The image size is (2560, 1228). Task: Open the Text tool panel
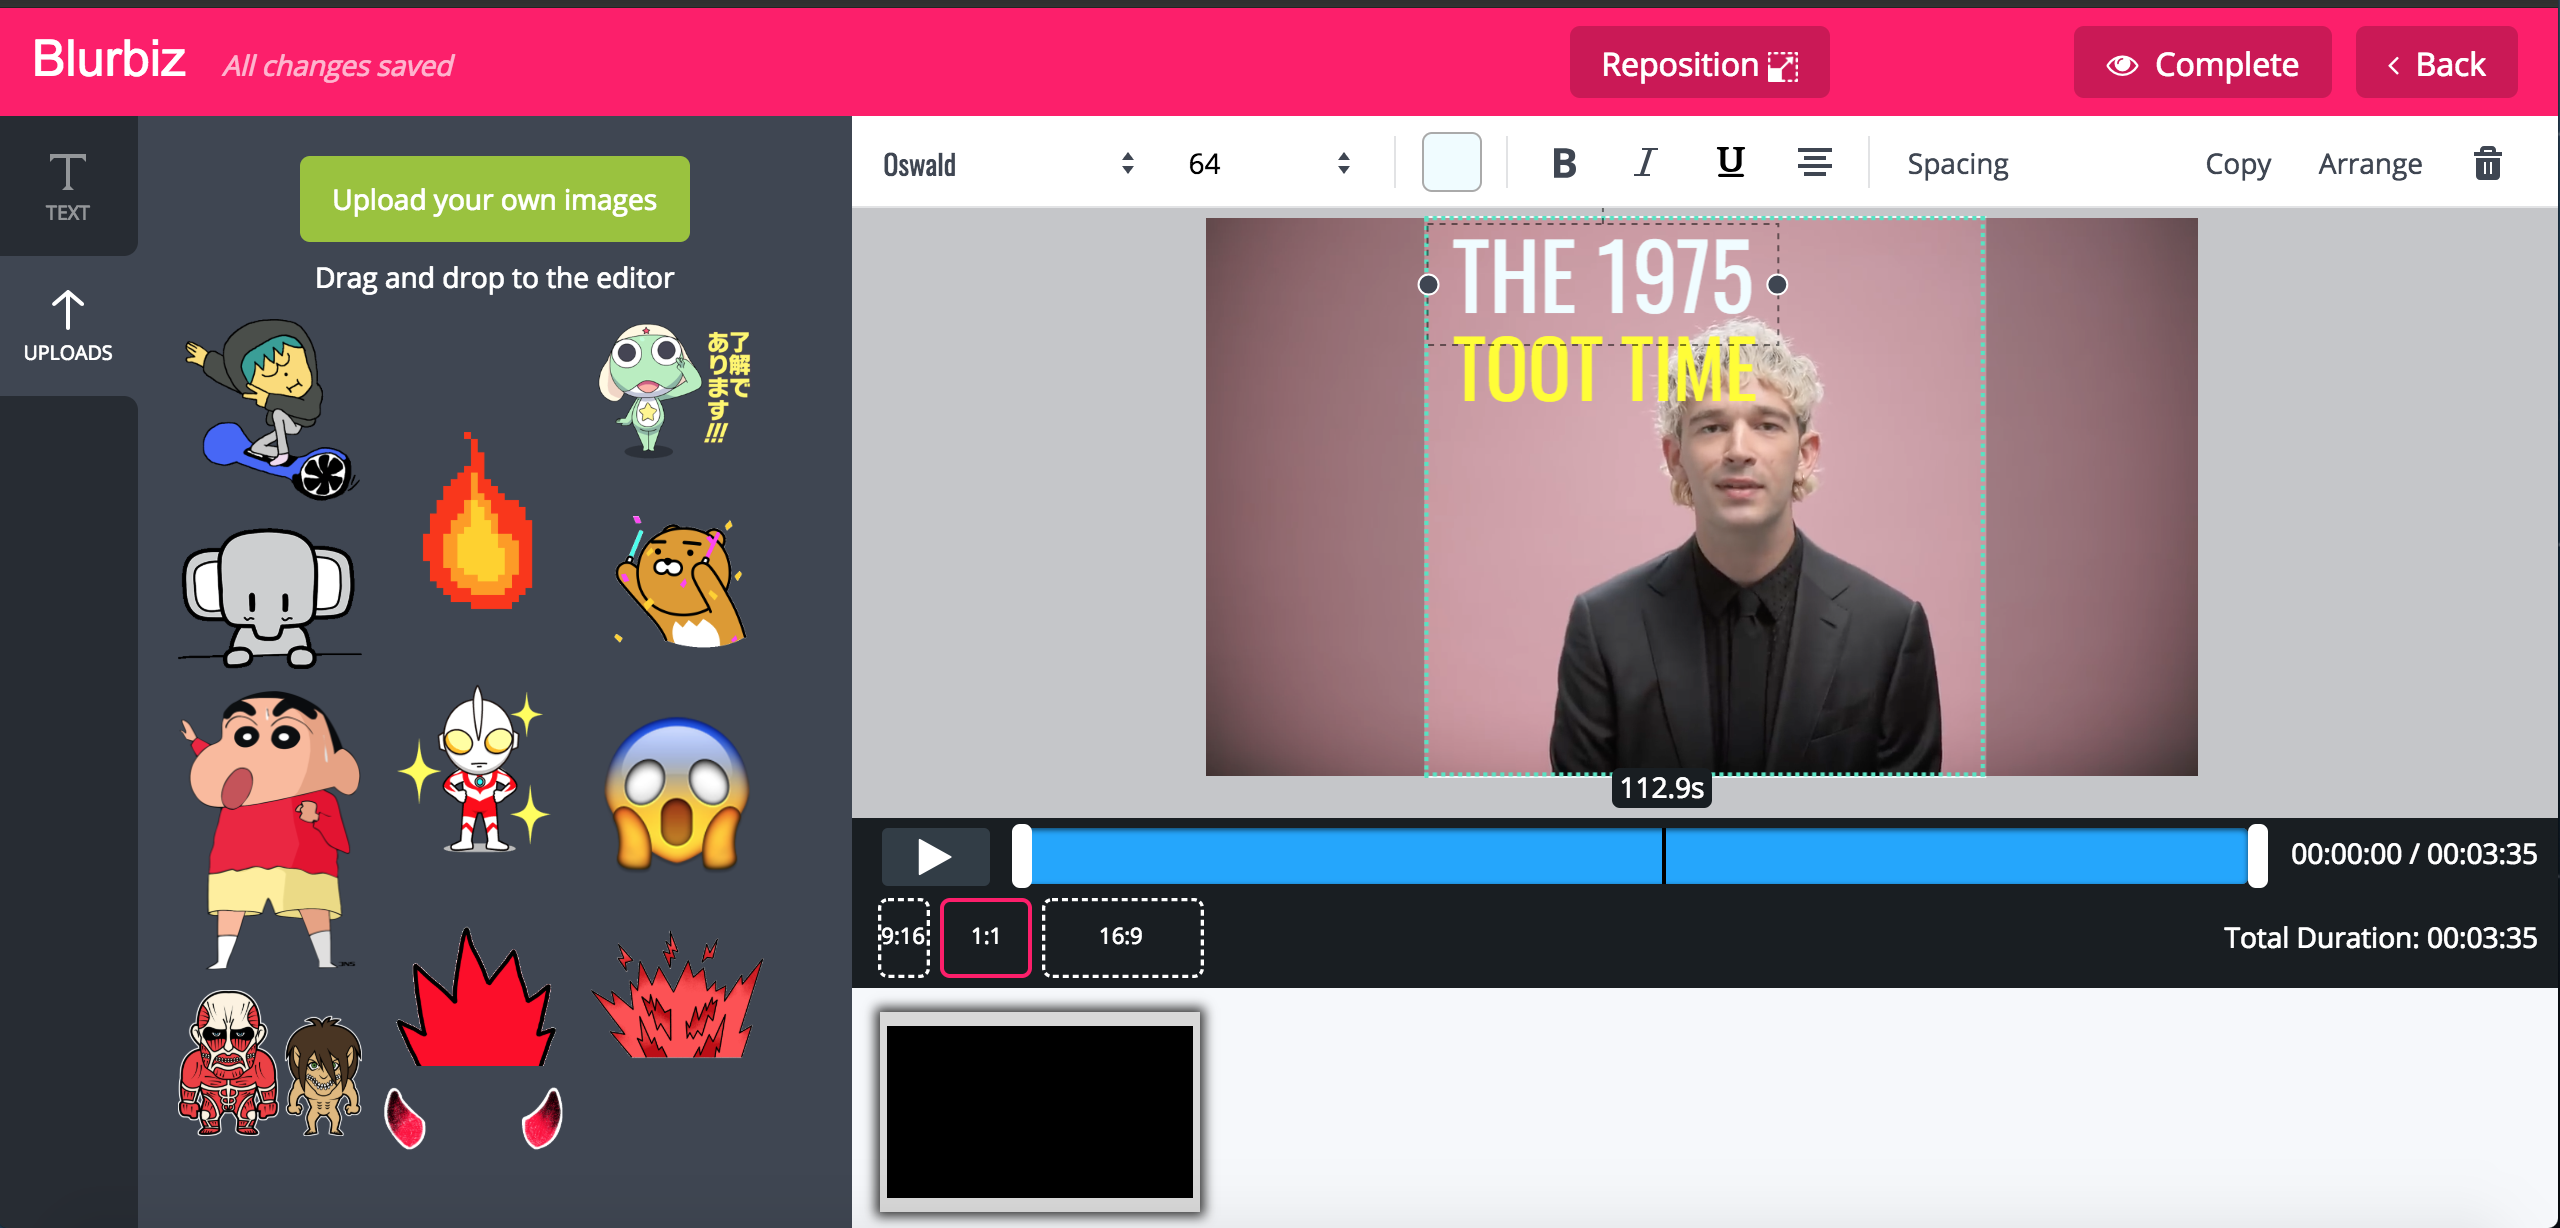point(68,186)
